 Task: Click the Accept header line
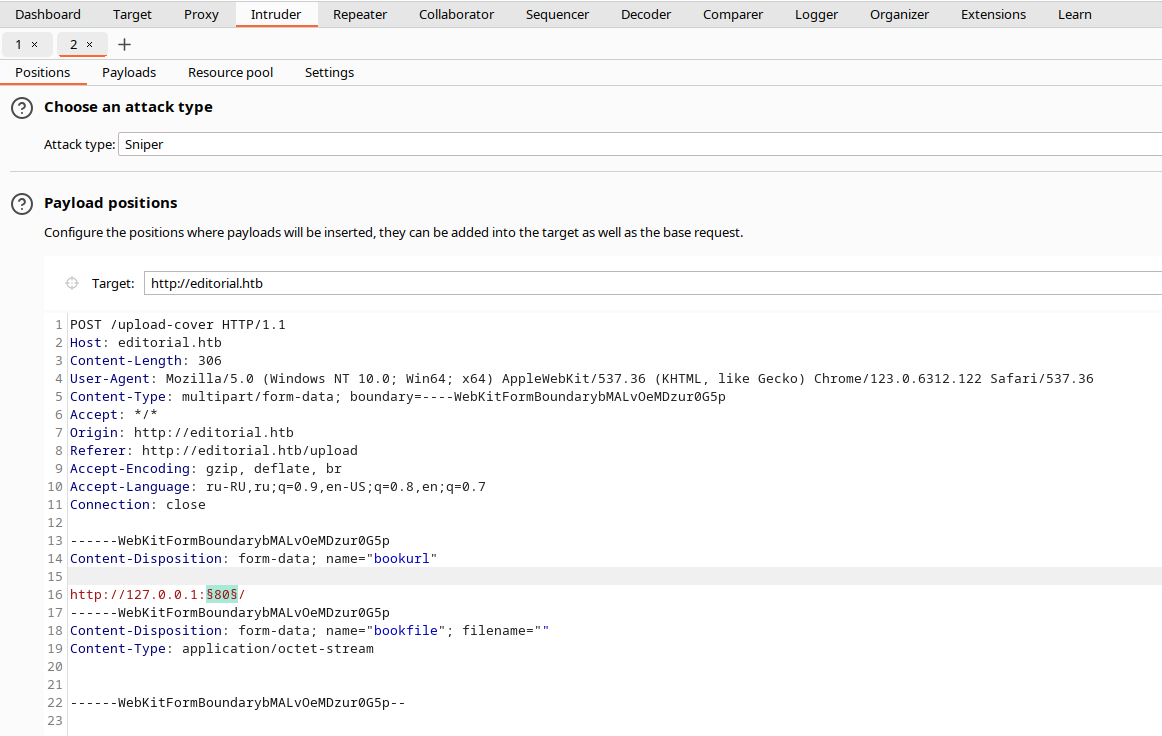point(113,414)
